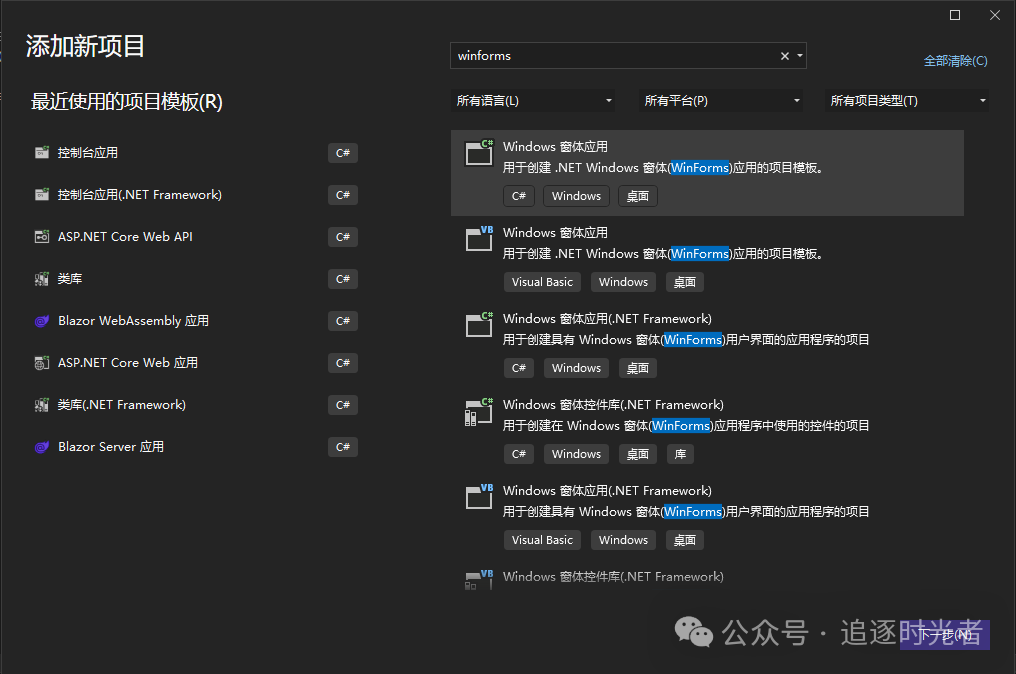The image size is (1016, 674).
Task: Click the 桌面 tag on the first C# result
Action: pyautogui.click(x=638, y=196)
